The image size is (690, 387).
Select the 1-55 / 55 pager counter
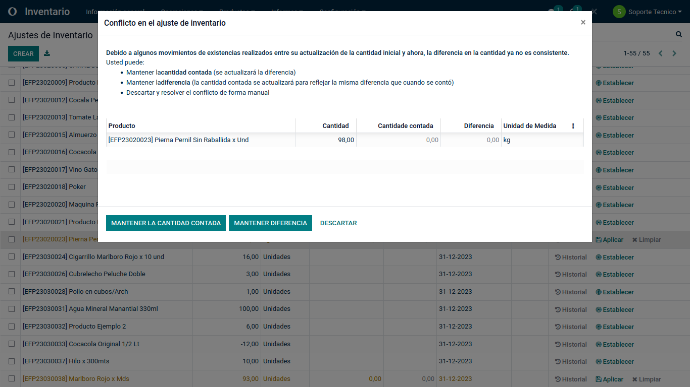[x=636, y=53]
